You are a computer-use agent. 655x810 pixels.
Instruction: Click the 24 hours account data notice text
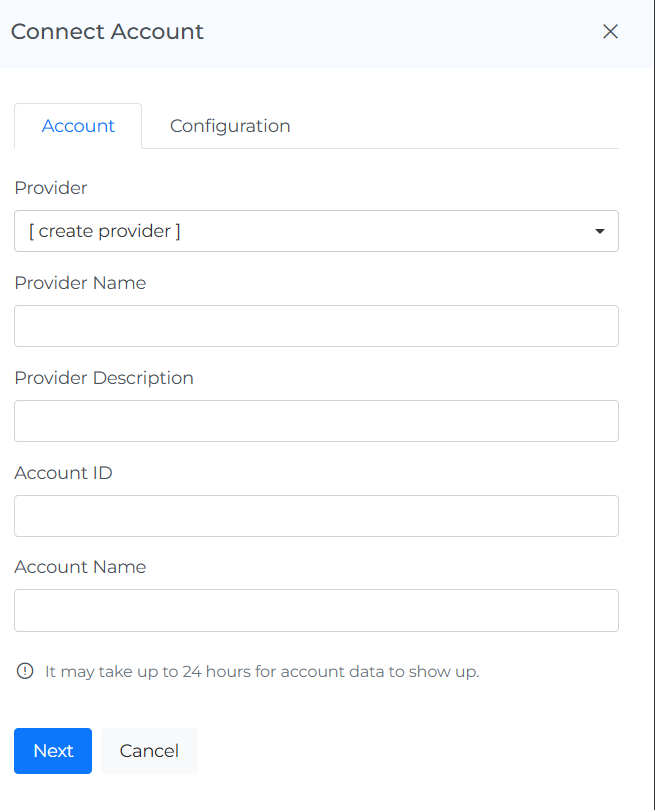click(262, 671)
